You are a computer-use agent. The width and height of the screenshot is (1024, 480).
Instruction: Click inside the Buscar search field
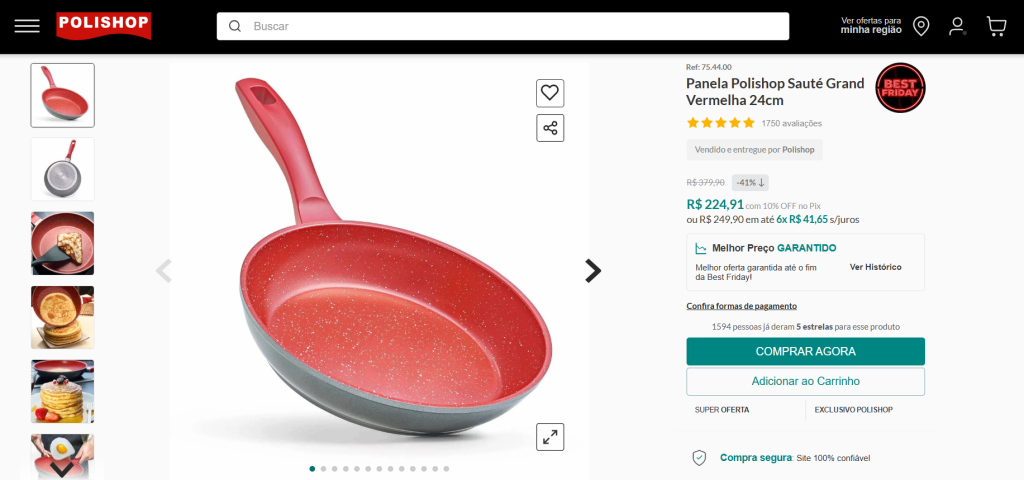(x=510, y=26)
